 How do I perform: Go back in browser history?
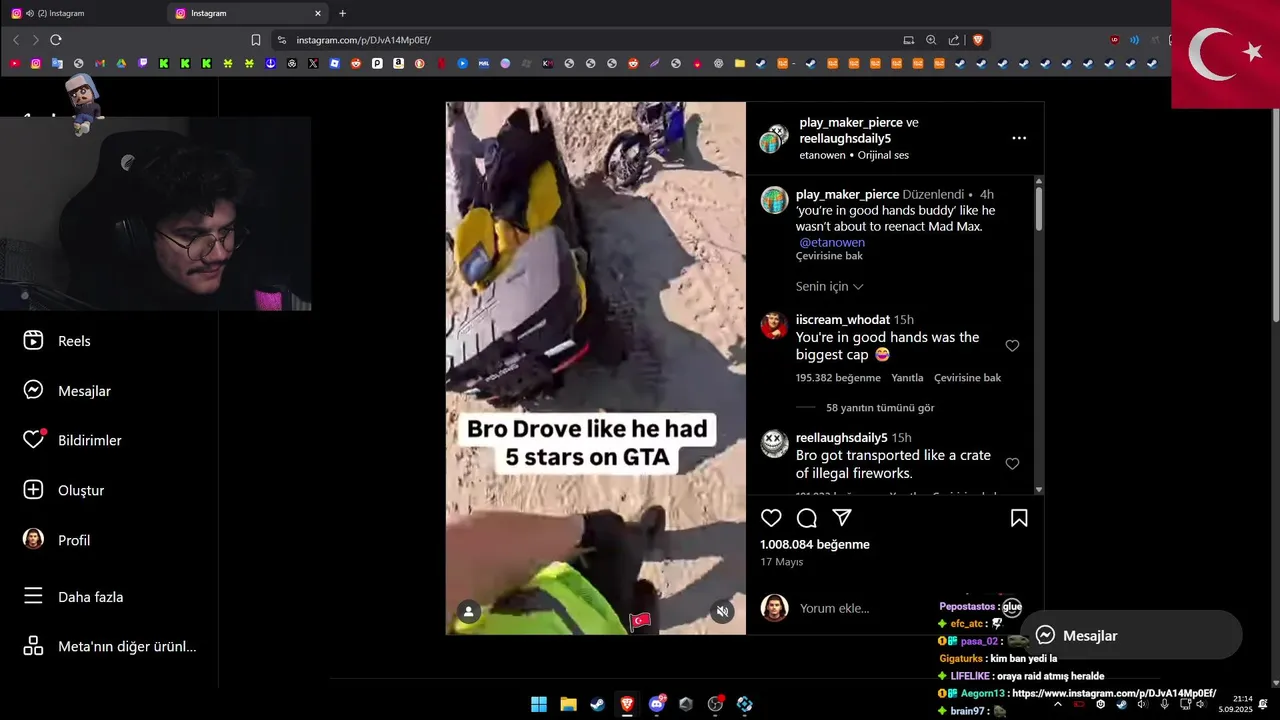pos(16,40)
